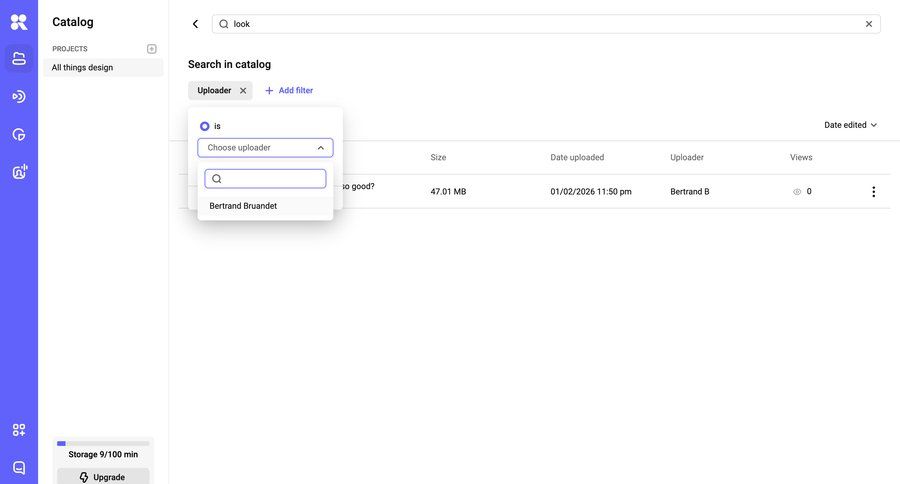Clear the 'look' search text with the X
The image size is (900, 484).
[868, 24]
